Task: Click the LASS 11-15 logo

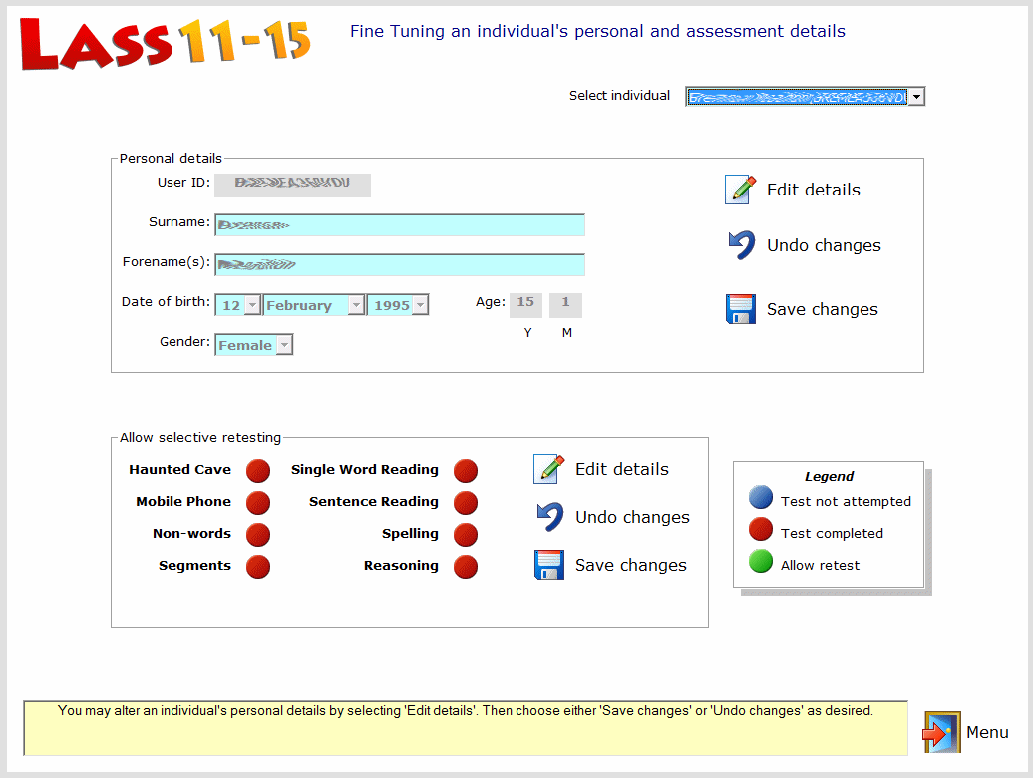Action: [x=165, y=43]
